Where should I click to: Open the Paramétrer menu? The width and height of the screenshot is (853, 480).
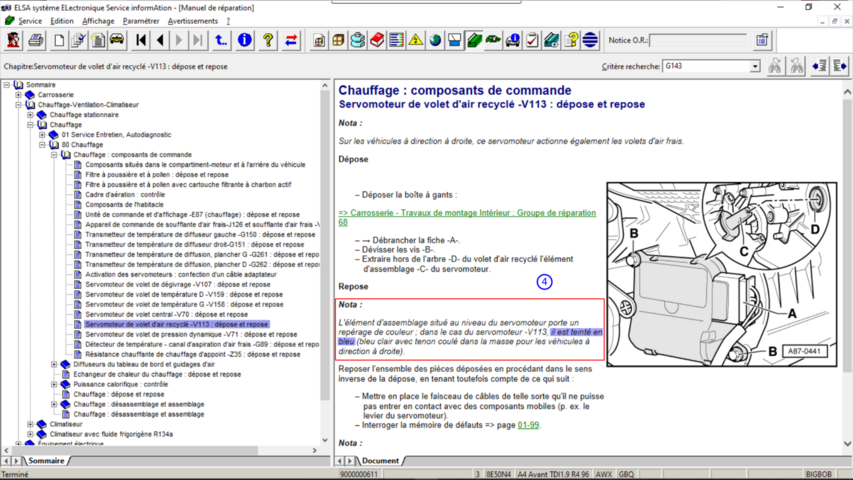141,21
